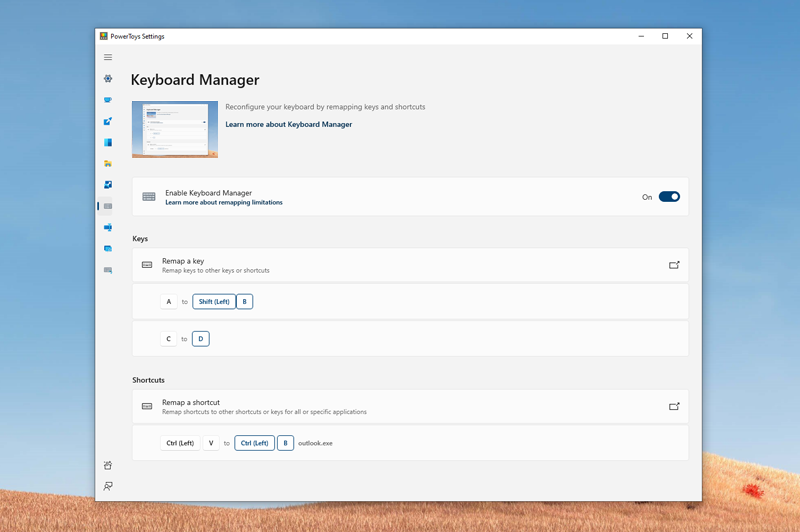The width and height of the screenshot is (800, 532).
Task: Open the Welcome to PowerToys icon
Action: pos(108,465)
